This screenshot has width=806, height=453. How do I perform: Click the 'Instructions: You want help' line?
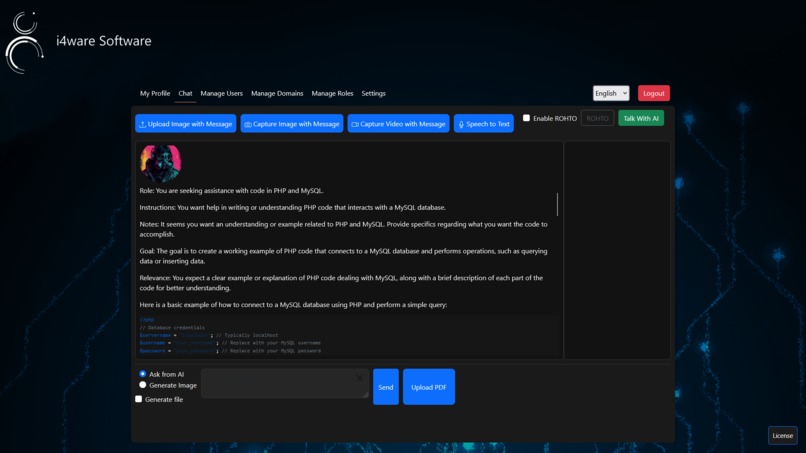click(292, 207)
